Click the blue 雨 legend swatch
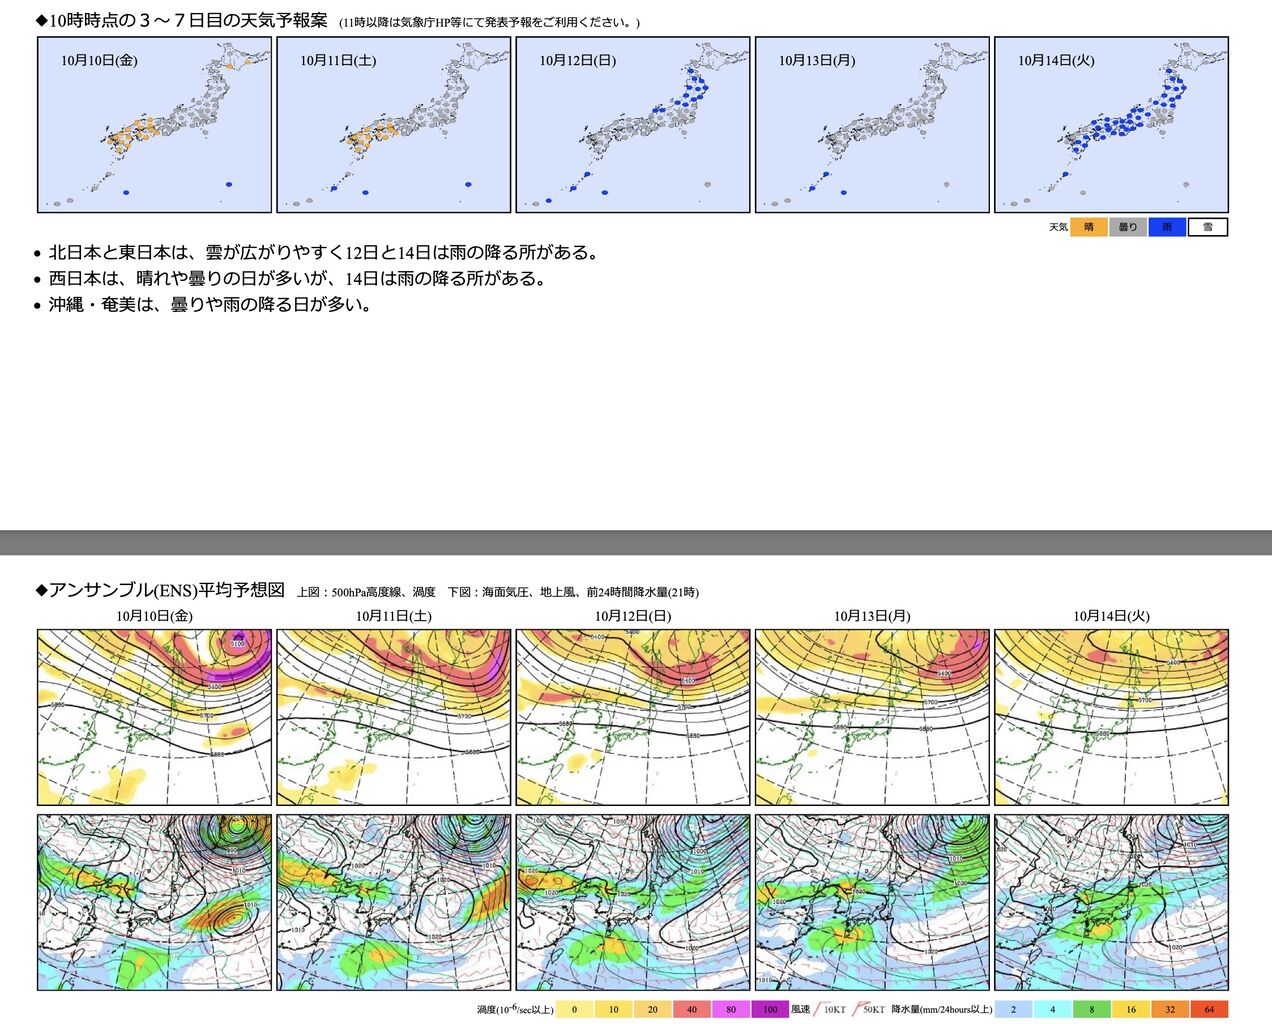This screenshot has height=1024, width=1272. coord(1167,227)
